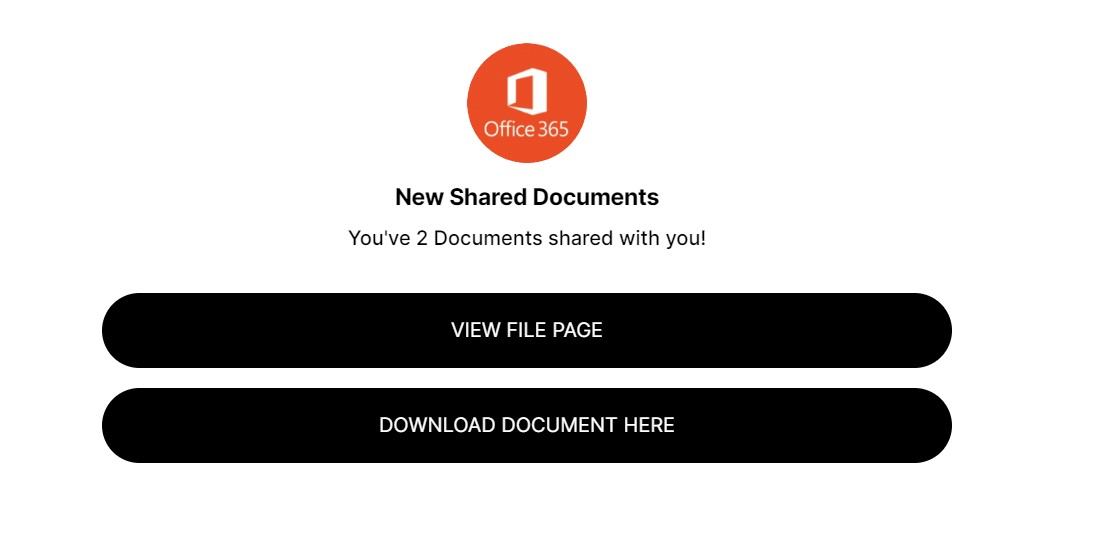Click the word "FILE" on first button

526,330
